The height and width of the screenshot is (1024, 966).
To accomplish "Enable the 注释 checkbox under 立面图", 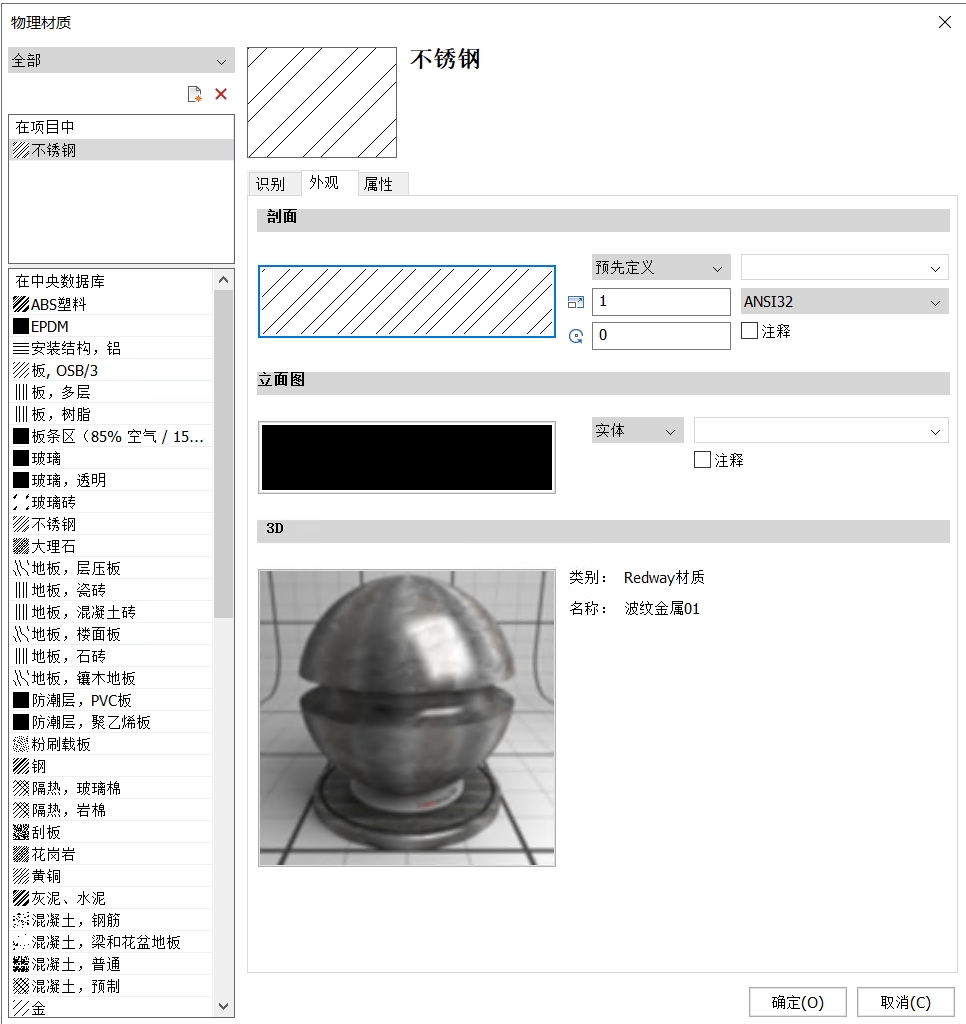I will point(702,460).
